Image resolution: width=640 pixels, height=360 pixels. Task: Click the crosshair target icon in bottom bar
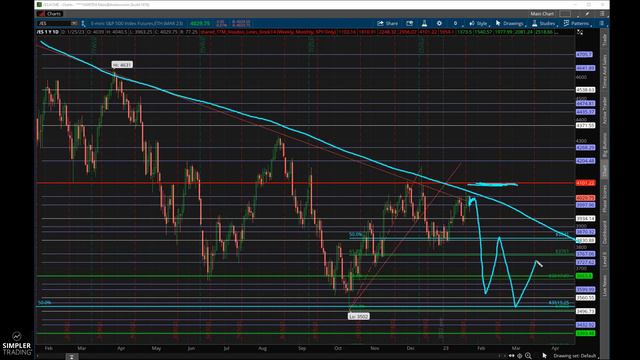(x=520, y=356)
